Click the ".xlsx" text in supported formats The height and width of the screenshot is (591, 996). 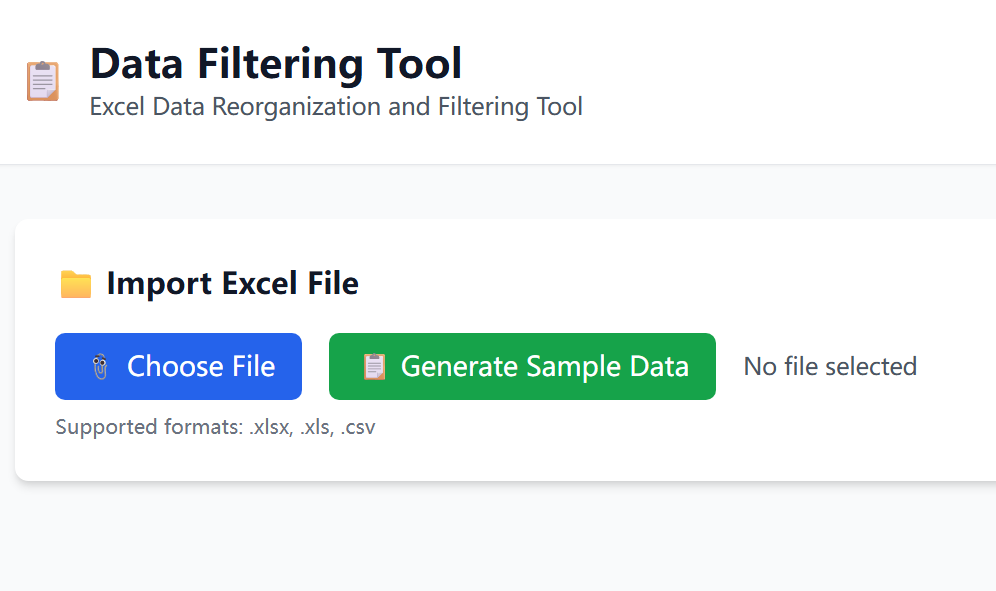(272, 428)
